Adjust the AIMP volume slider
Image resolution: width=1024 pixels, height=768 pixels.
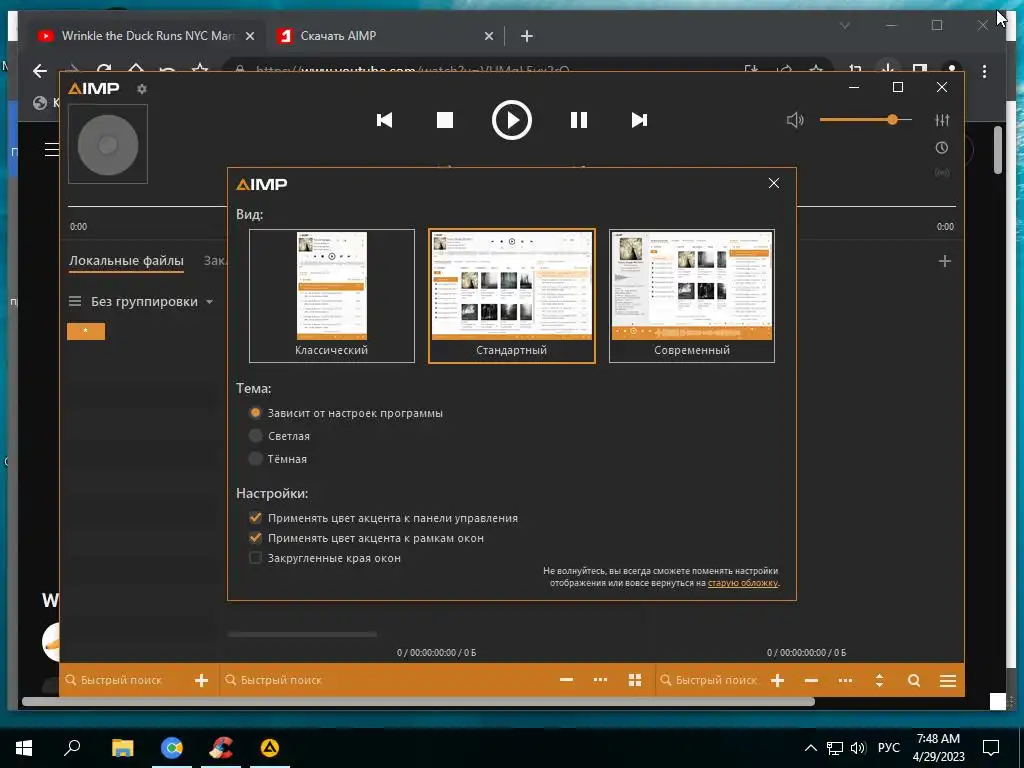[x=865, y=120]
